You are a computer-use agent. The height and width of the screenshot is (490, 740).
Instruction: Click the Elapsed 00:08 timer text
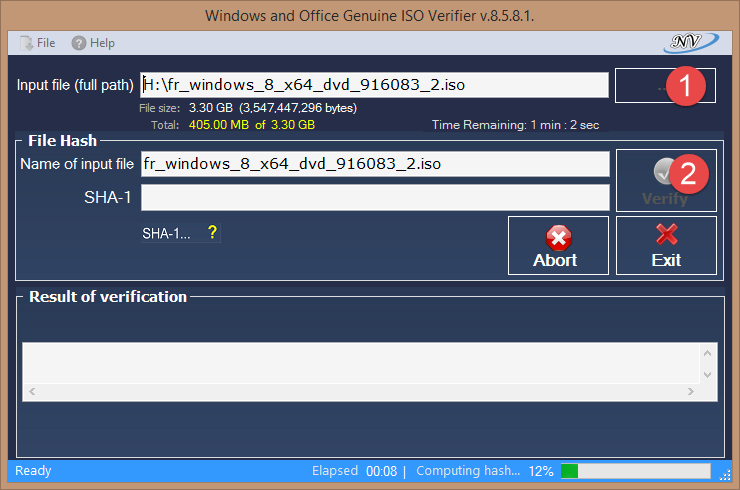click(354, 471)
